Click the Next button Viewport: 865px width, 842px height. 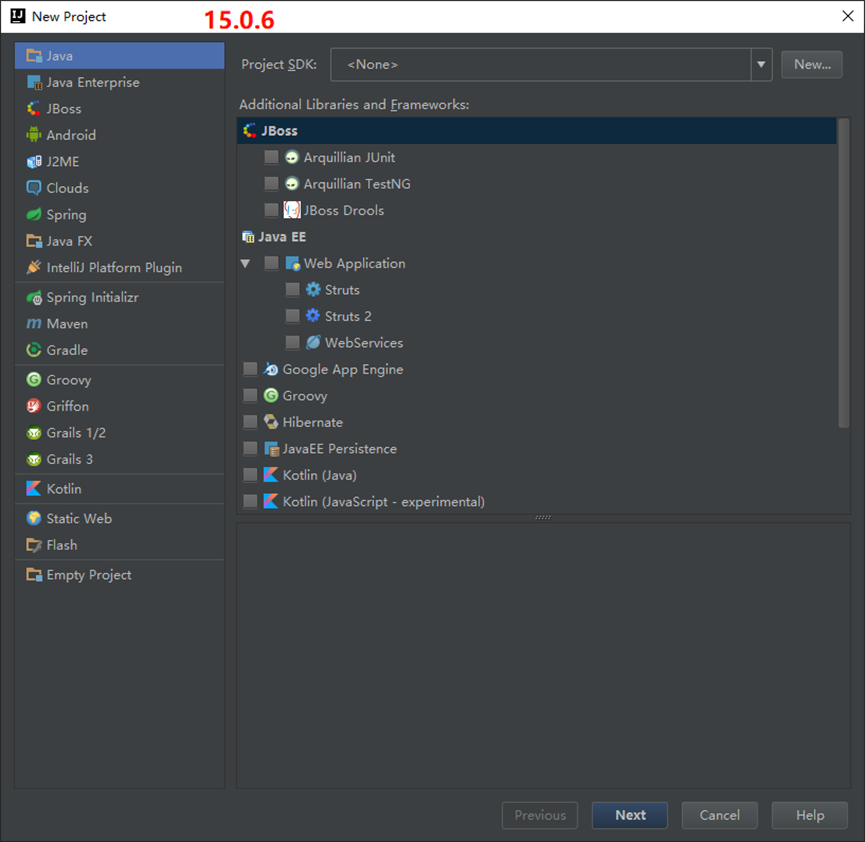coord(630,816)
